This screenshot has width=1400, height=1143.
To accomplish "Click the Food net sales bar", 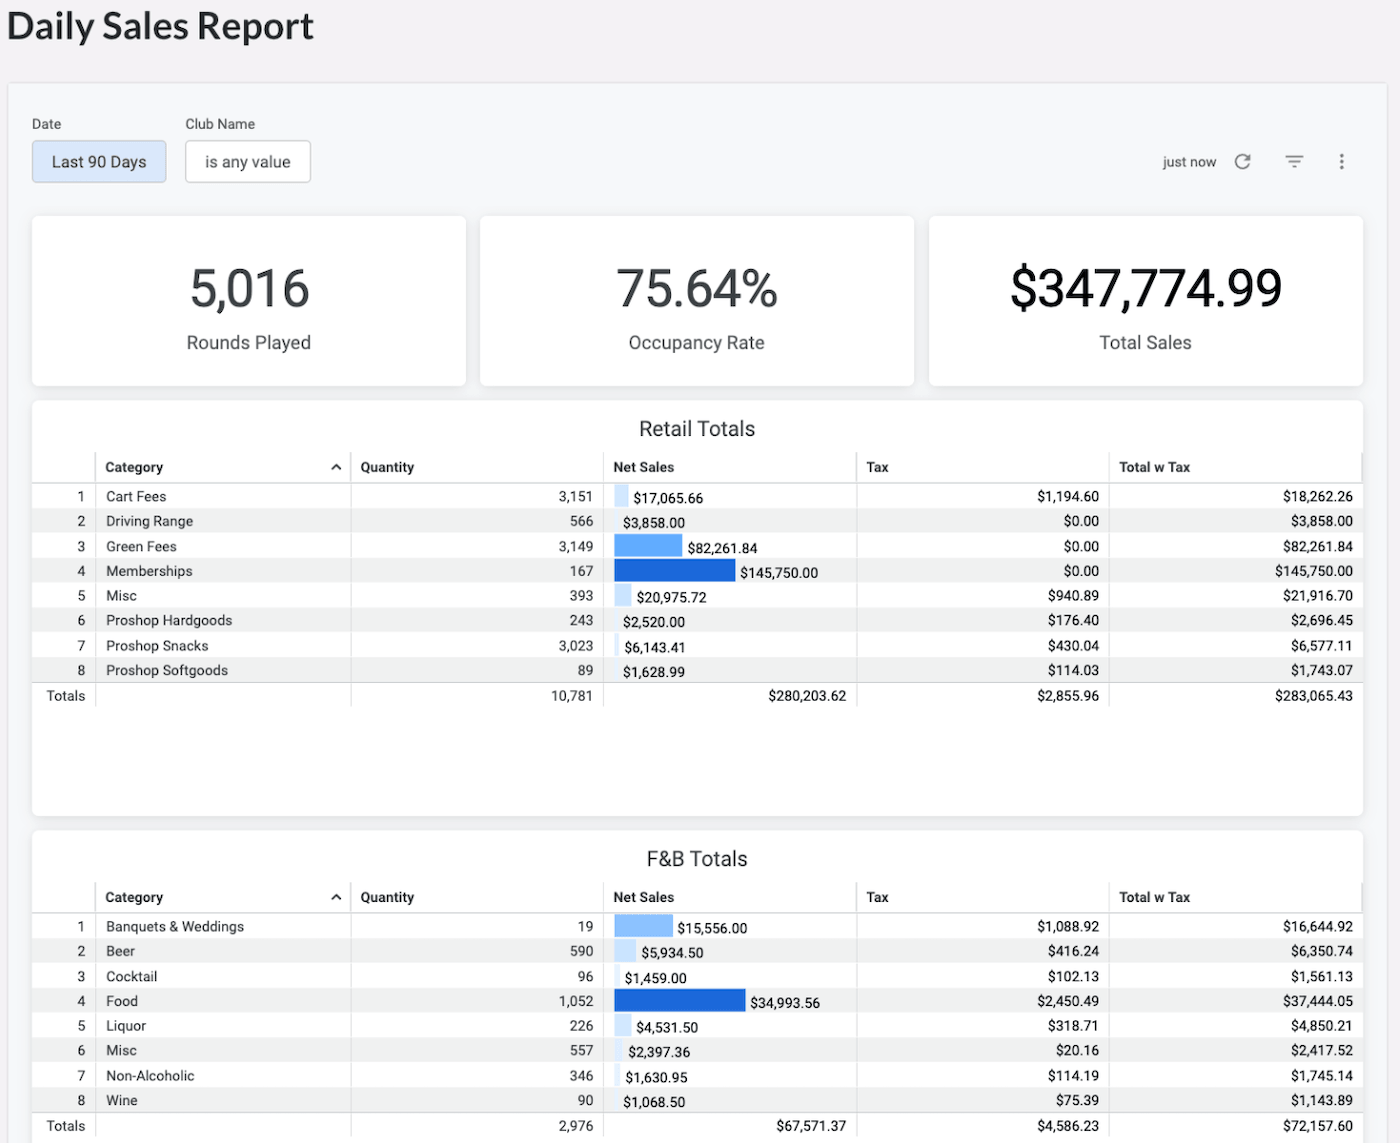I will 679,1001.
